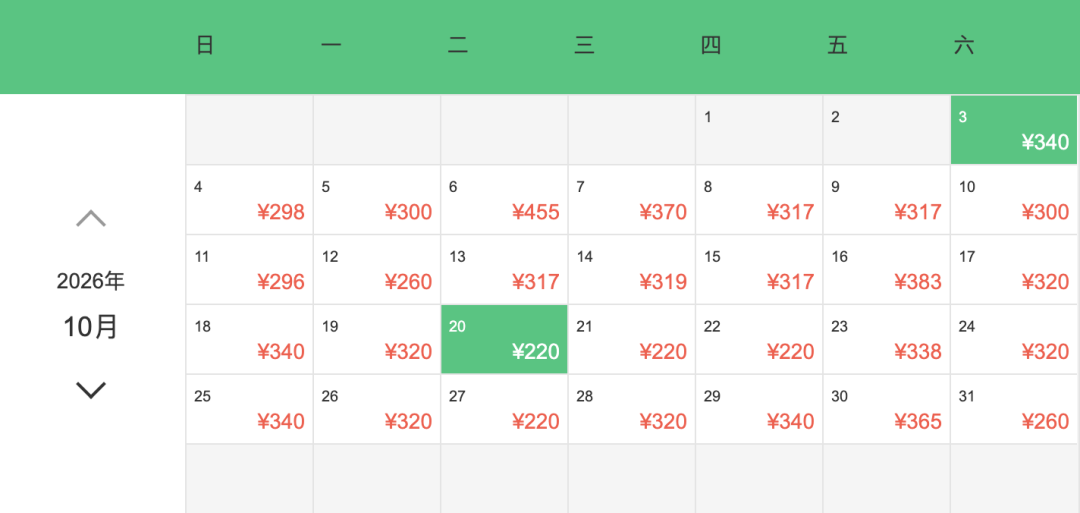Select October 25 priced ¥340

[x=249, y=410]
